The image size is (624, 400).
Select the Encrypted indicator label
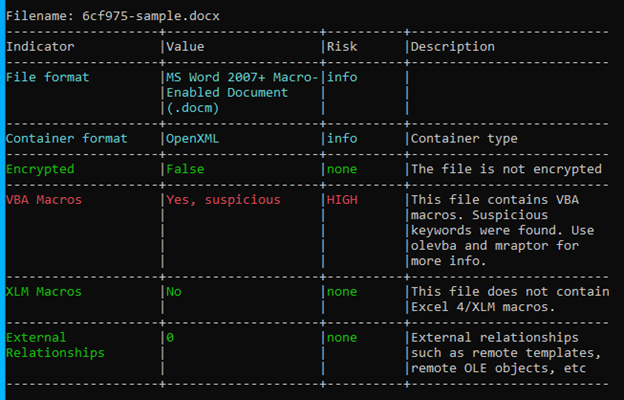pyautogui.click(x=40, y=169)
